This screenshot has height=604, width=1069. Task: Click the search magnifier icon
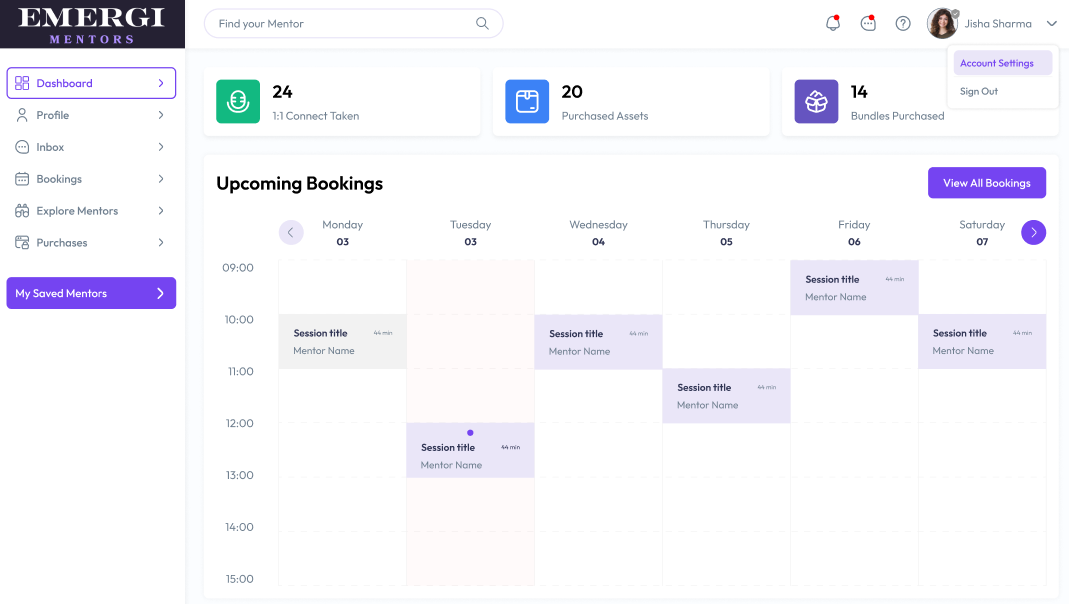[482, 23]
